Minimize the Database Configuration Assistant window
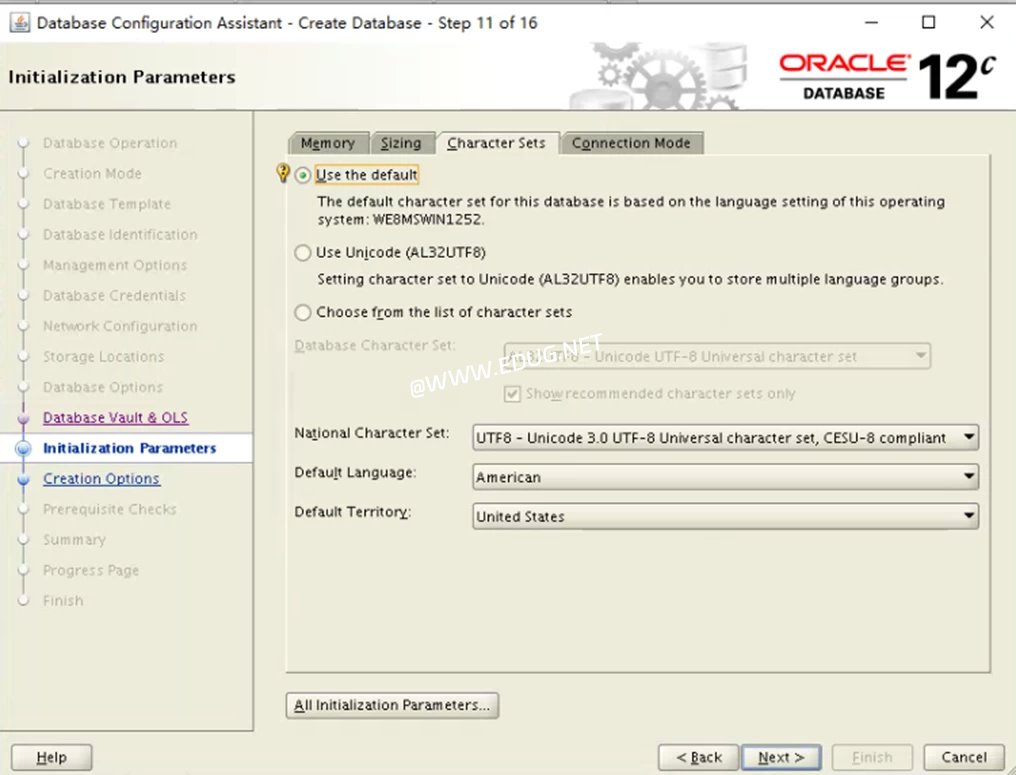The height and width of the screenshot is (775, 1016). [872, 23]
